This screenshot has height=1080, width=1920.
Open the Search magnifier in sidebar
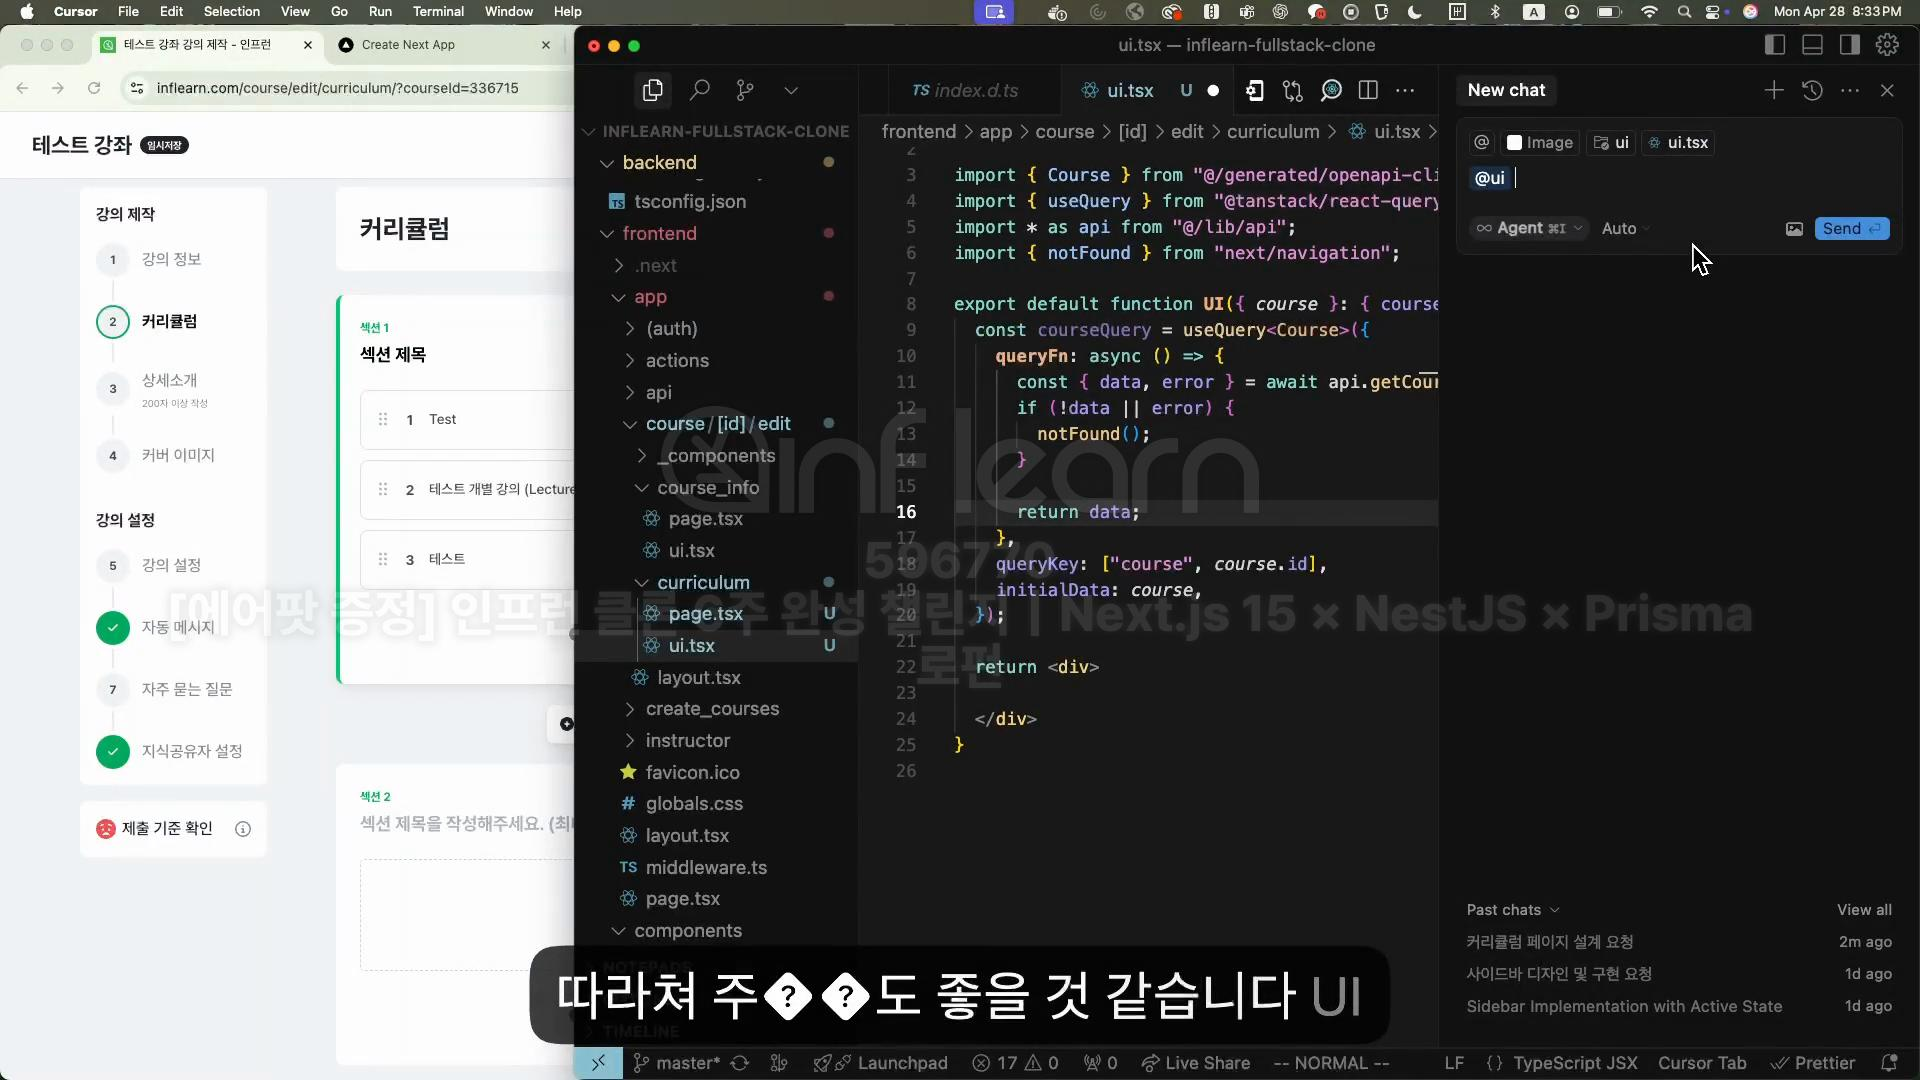[700, 90]
